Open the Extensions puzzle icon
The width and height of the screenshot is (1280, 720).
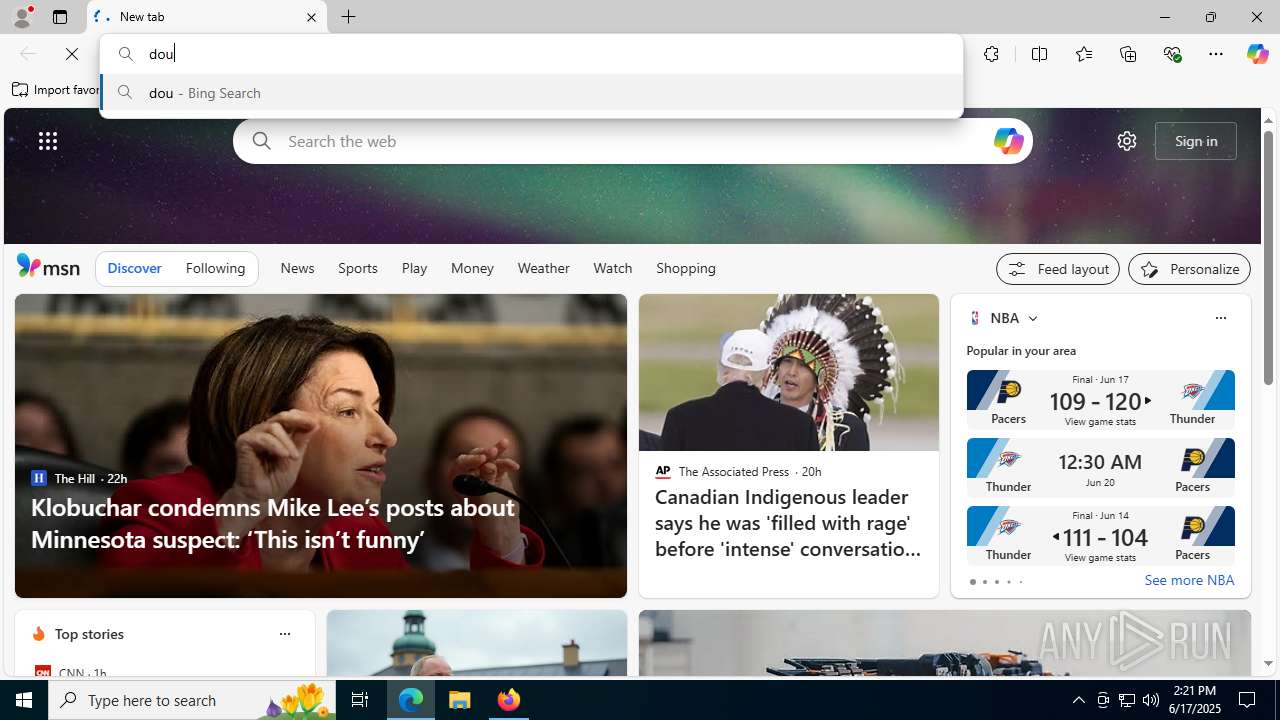[x=991, y=54]
